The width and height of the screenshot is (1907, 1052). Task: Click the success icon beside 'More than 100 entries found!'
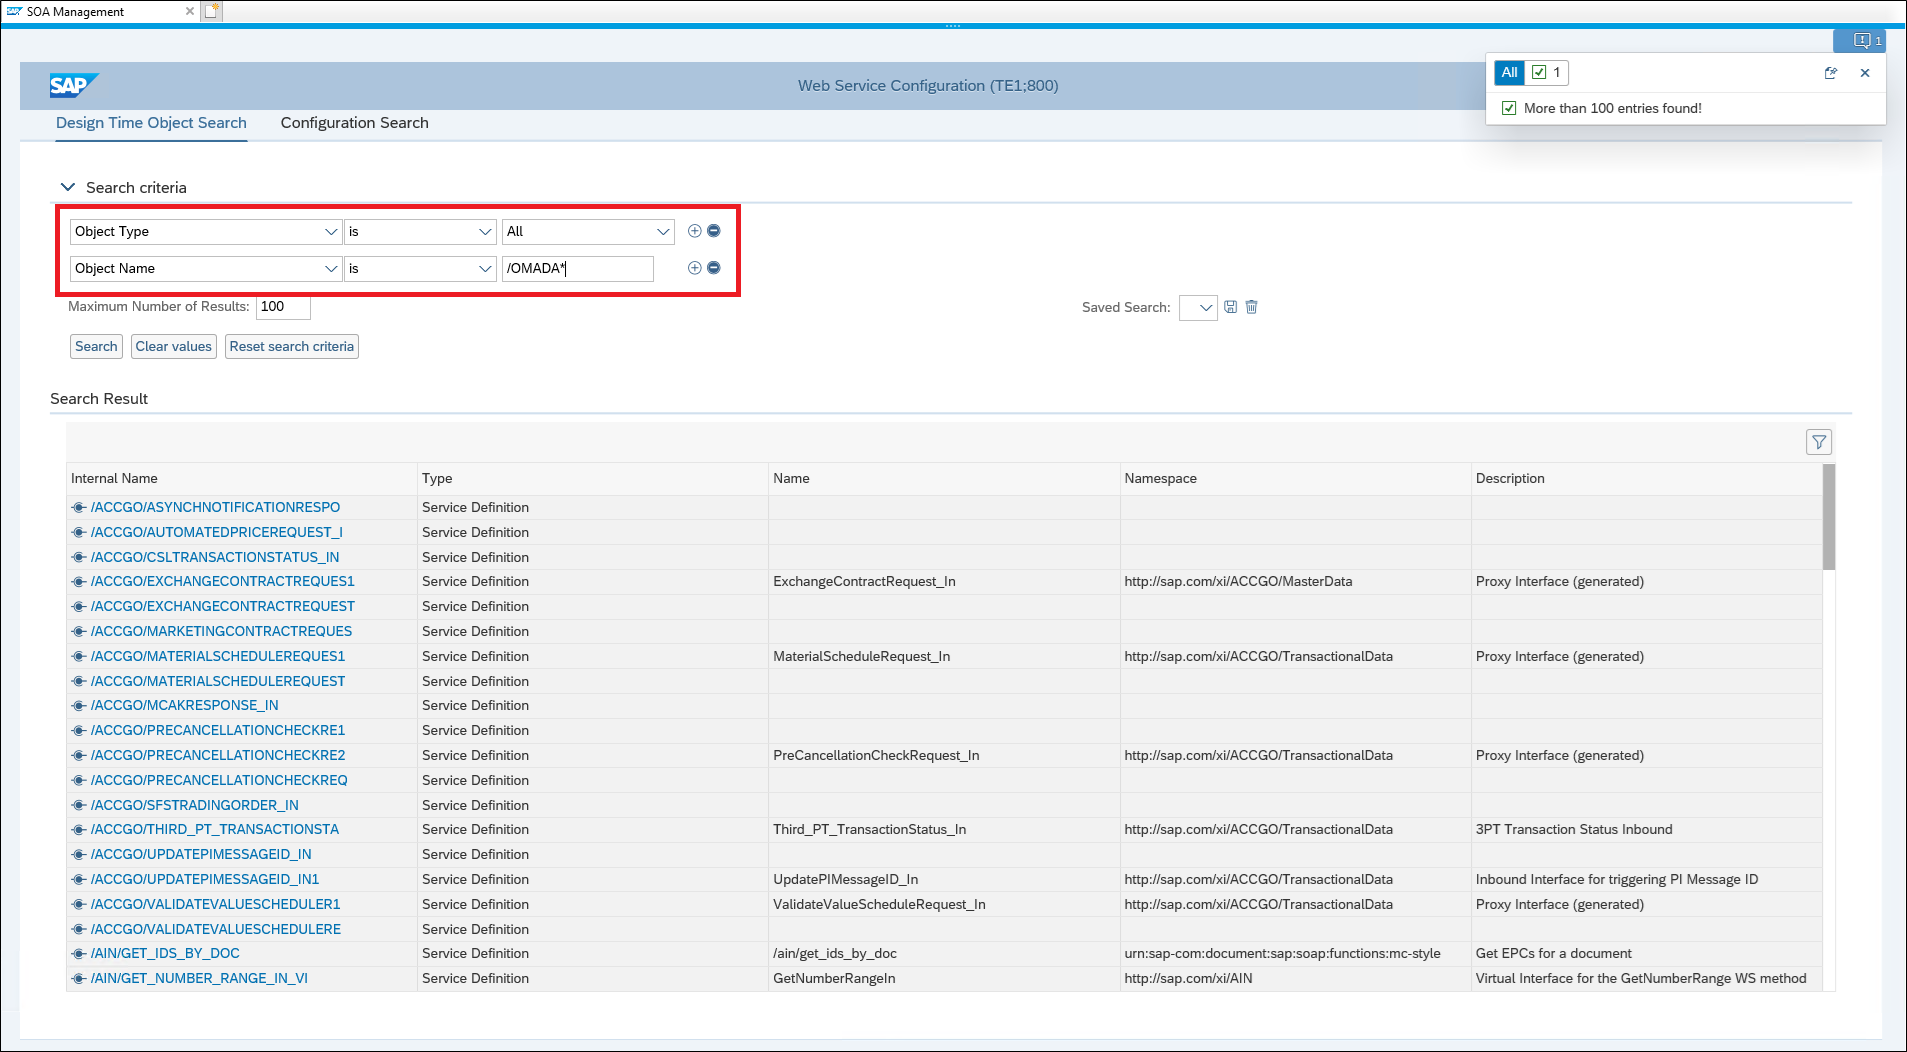(1509, 108)
